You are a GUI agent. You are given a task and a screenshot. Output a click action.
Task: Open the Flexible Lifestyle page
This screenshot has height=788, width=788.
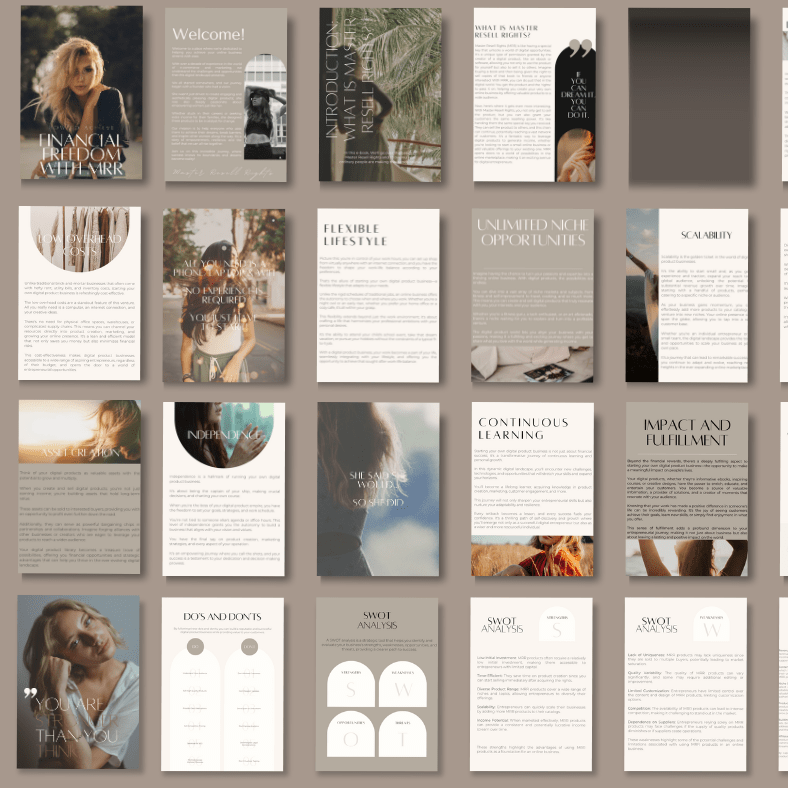point(378,296)
